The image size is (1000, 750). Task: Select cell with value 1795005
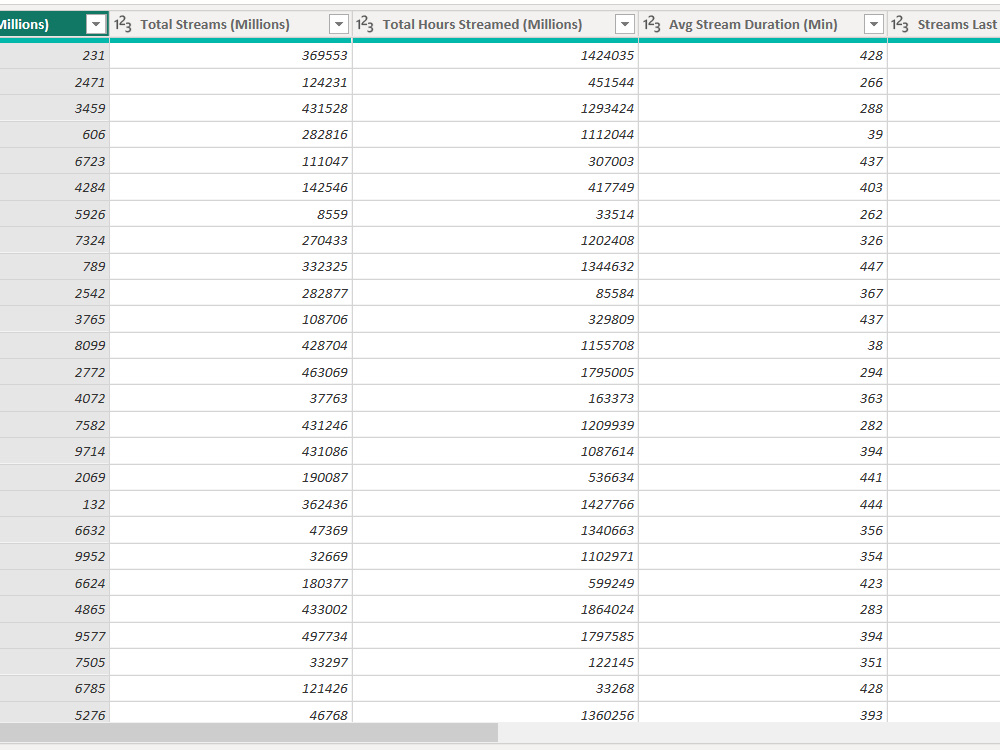point(496,372)
